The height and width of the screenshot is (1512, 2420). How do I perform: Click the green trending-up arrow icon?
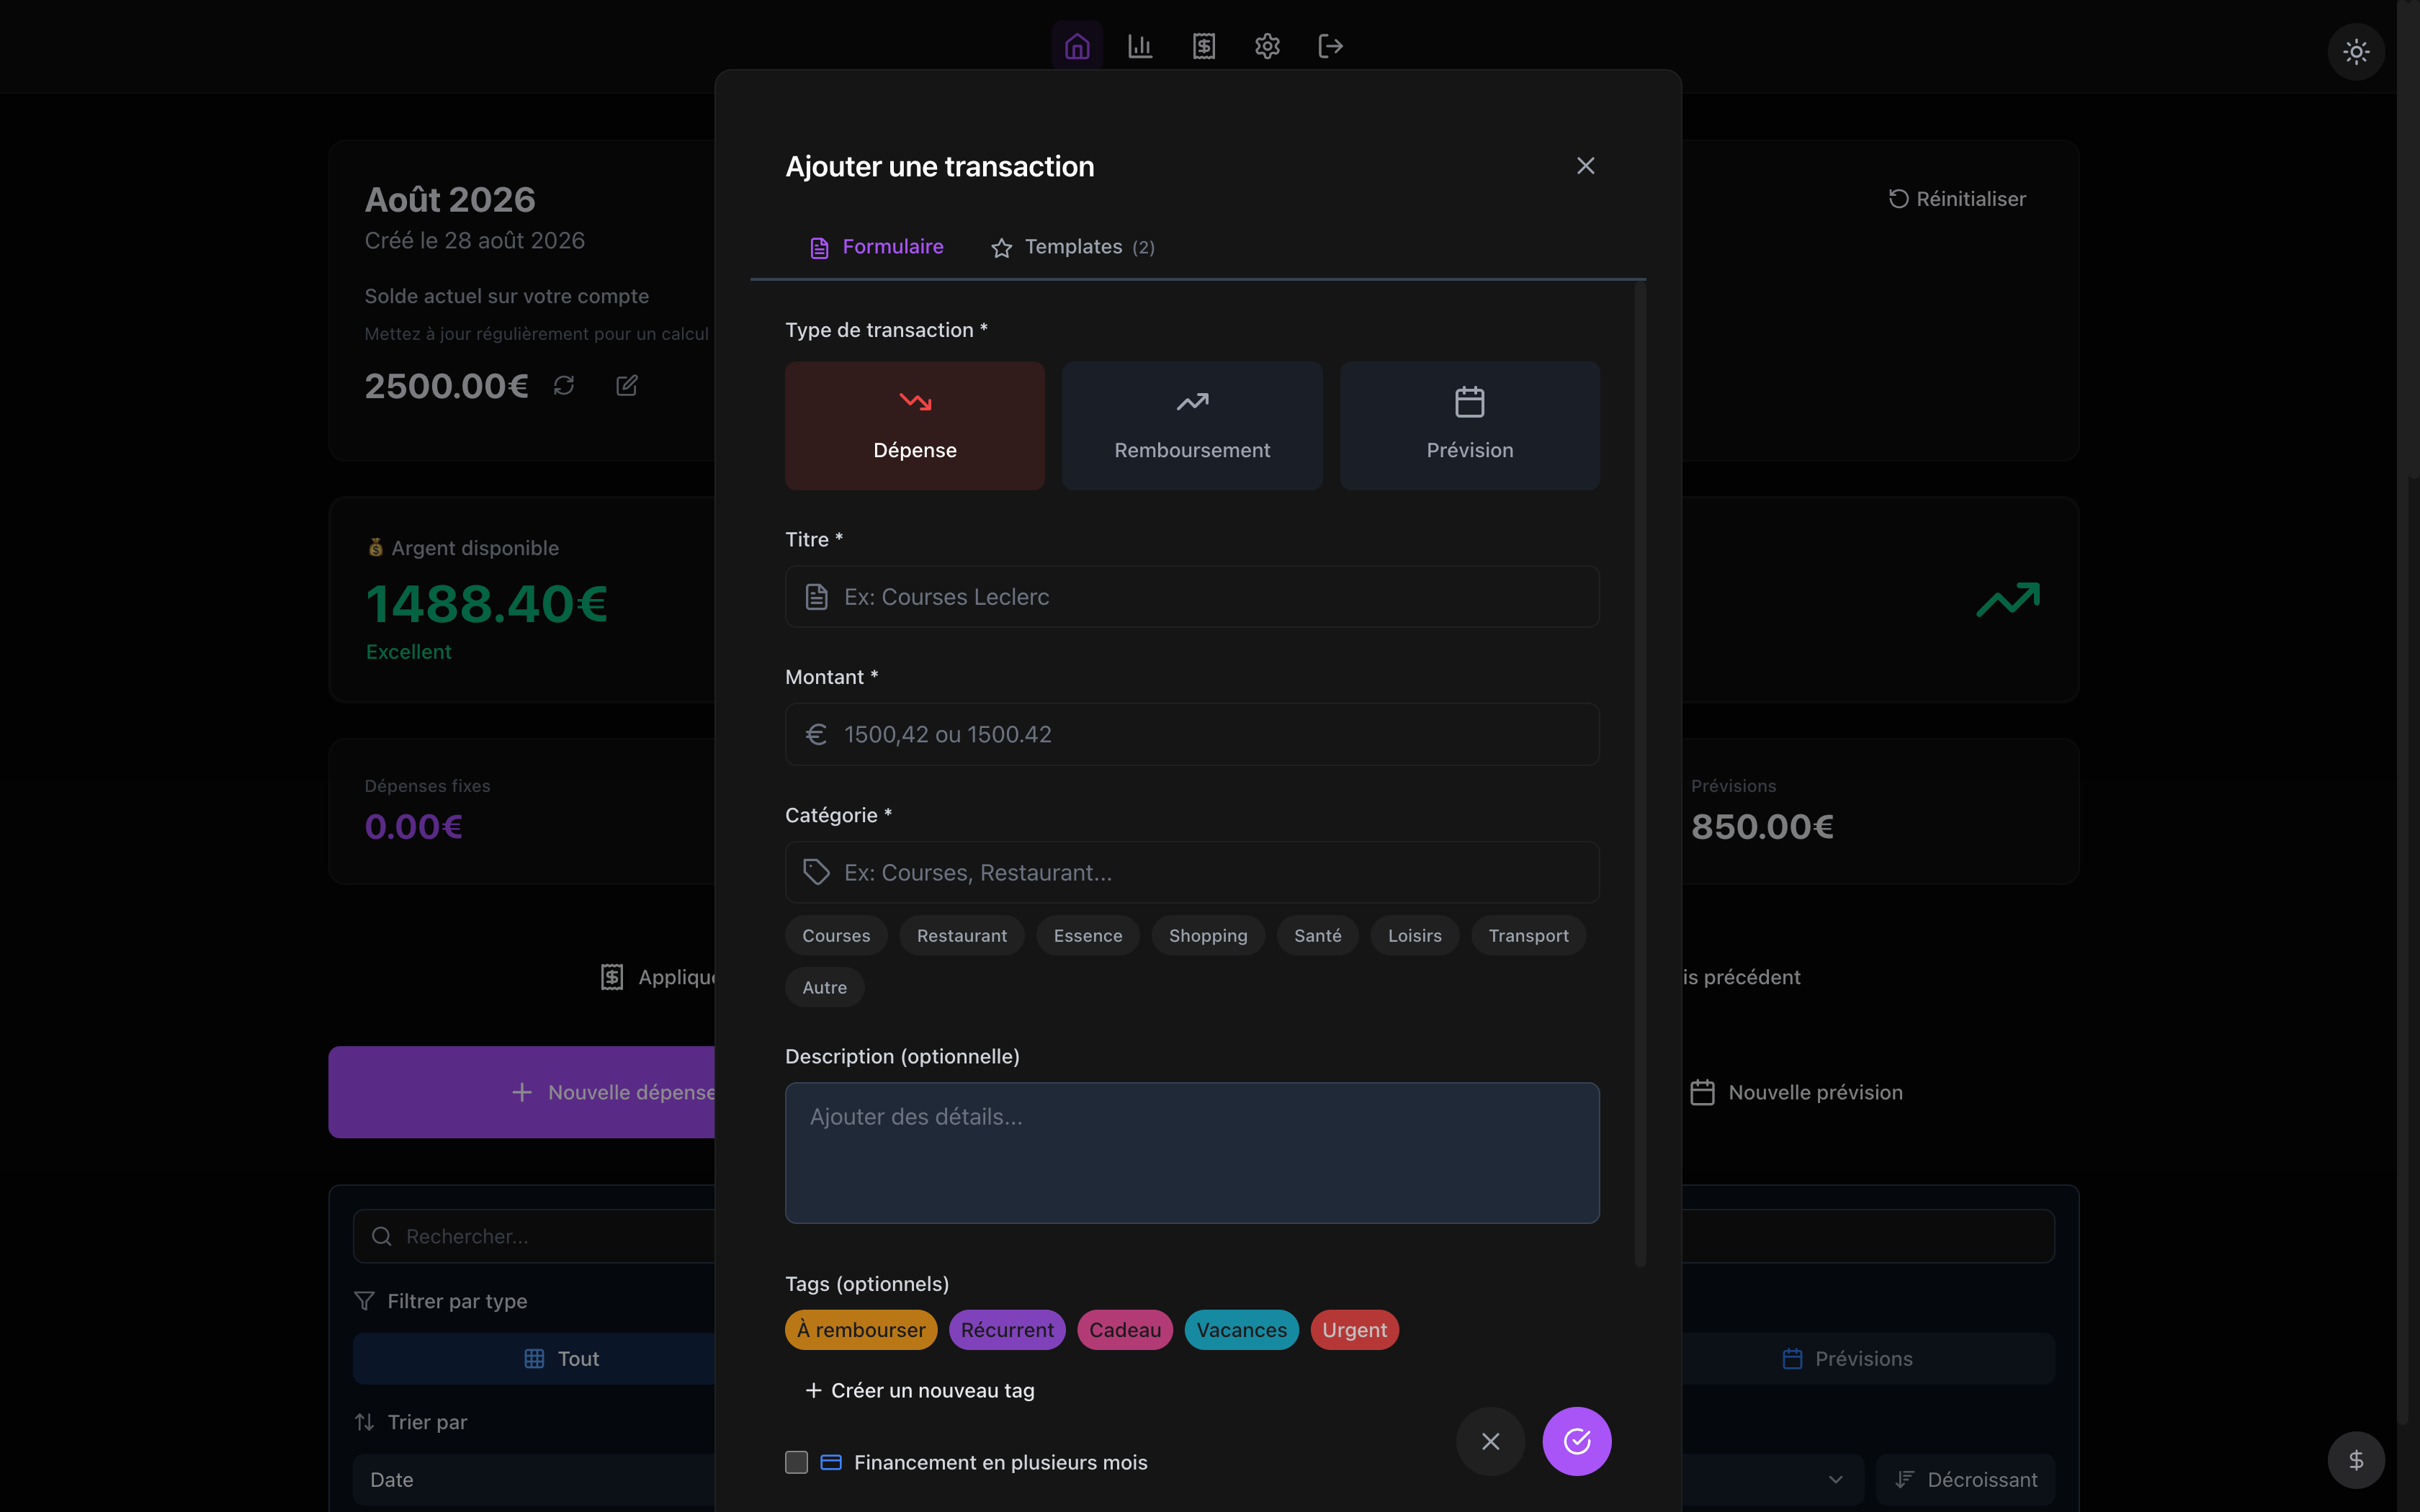pos(2008,600)
